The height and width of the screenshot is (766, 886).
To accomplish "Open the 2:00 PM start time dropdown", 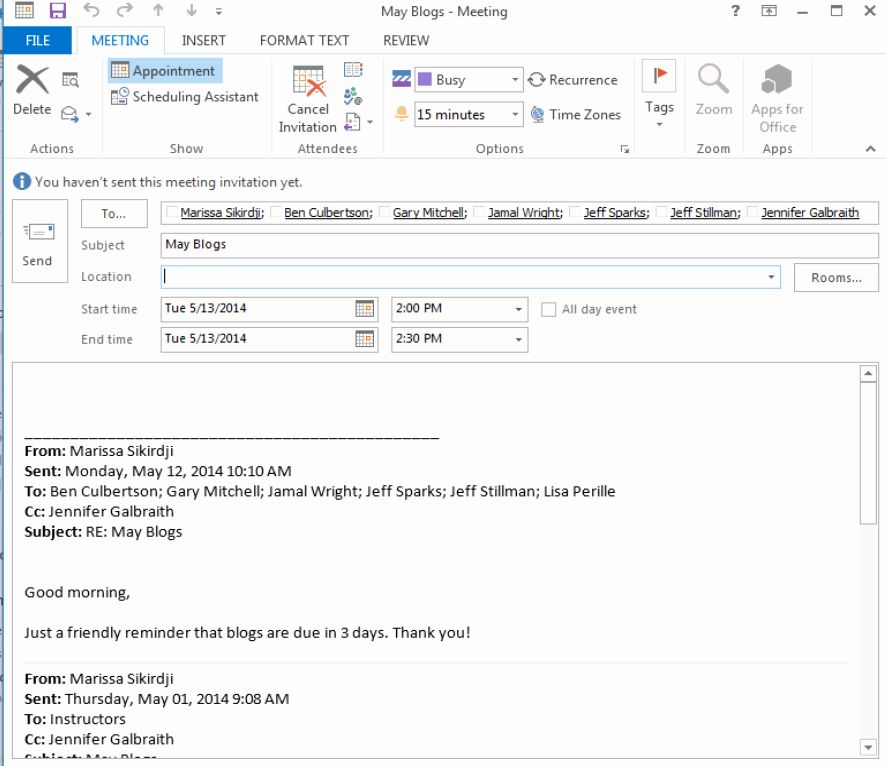I will (518, 309).
